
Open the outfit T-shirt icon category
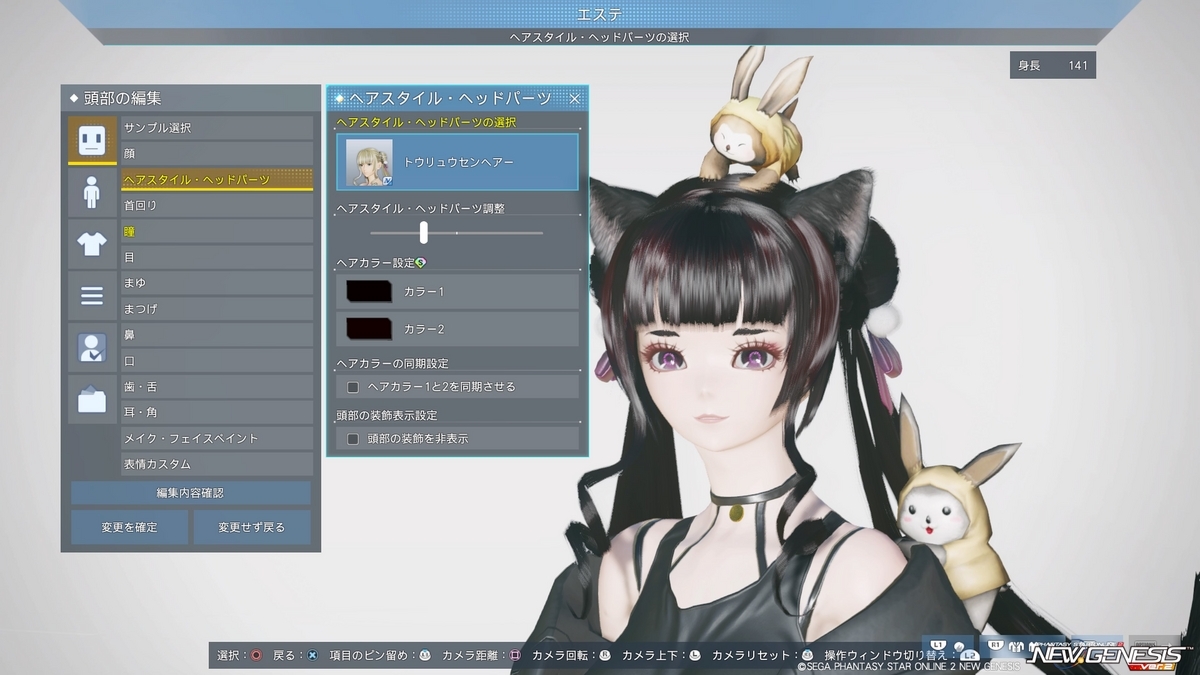pos(92,243)
